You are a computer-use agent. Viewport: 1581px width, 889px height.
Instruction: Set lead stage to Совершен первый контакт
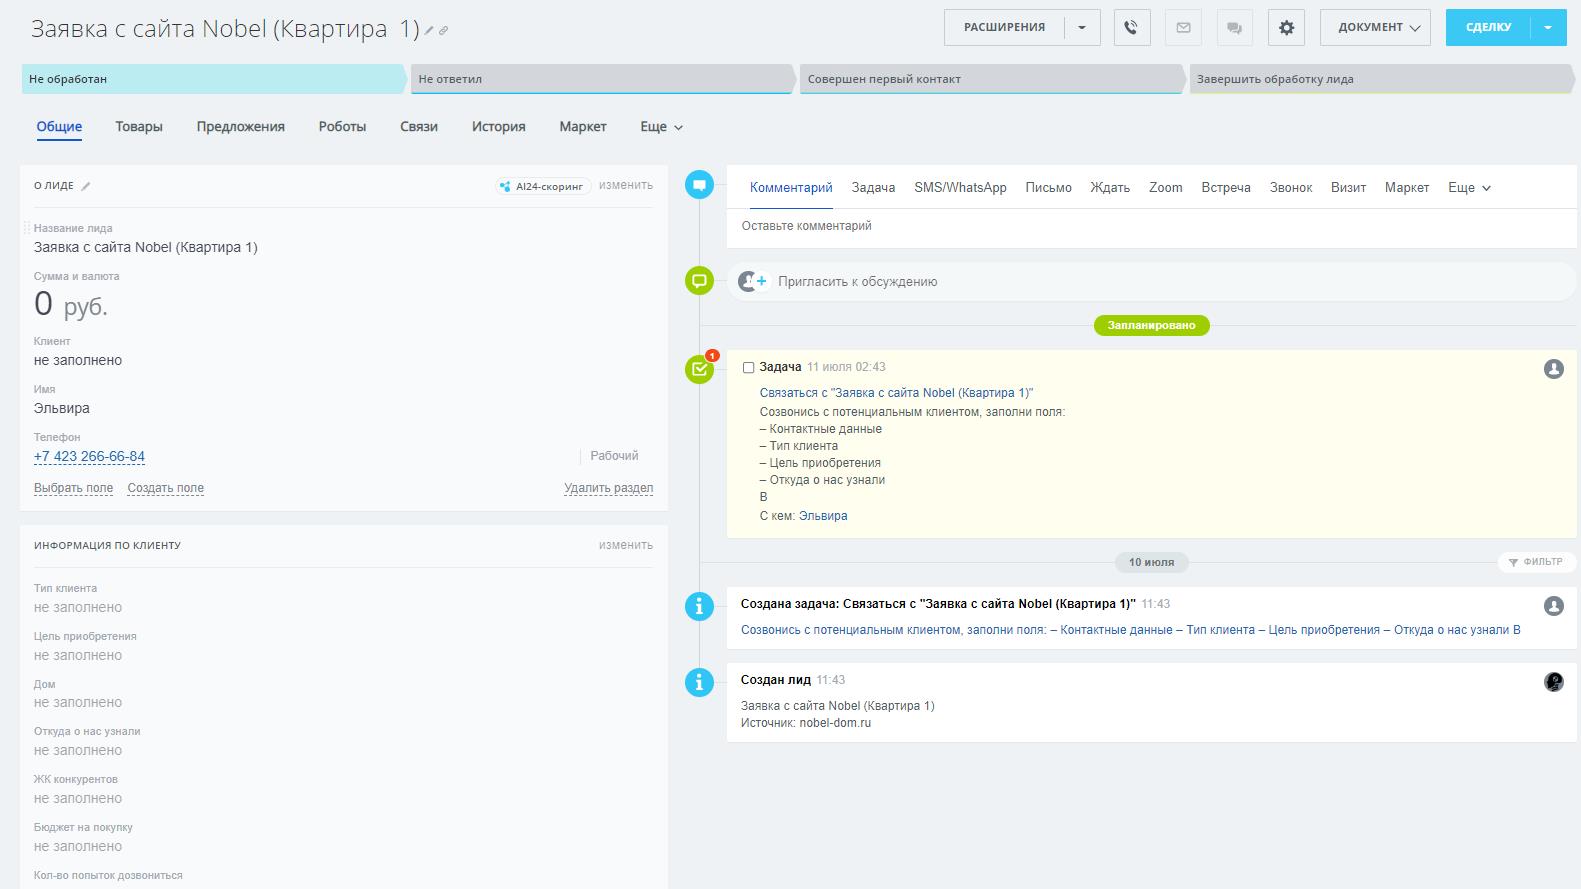990,79
